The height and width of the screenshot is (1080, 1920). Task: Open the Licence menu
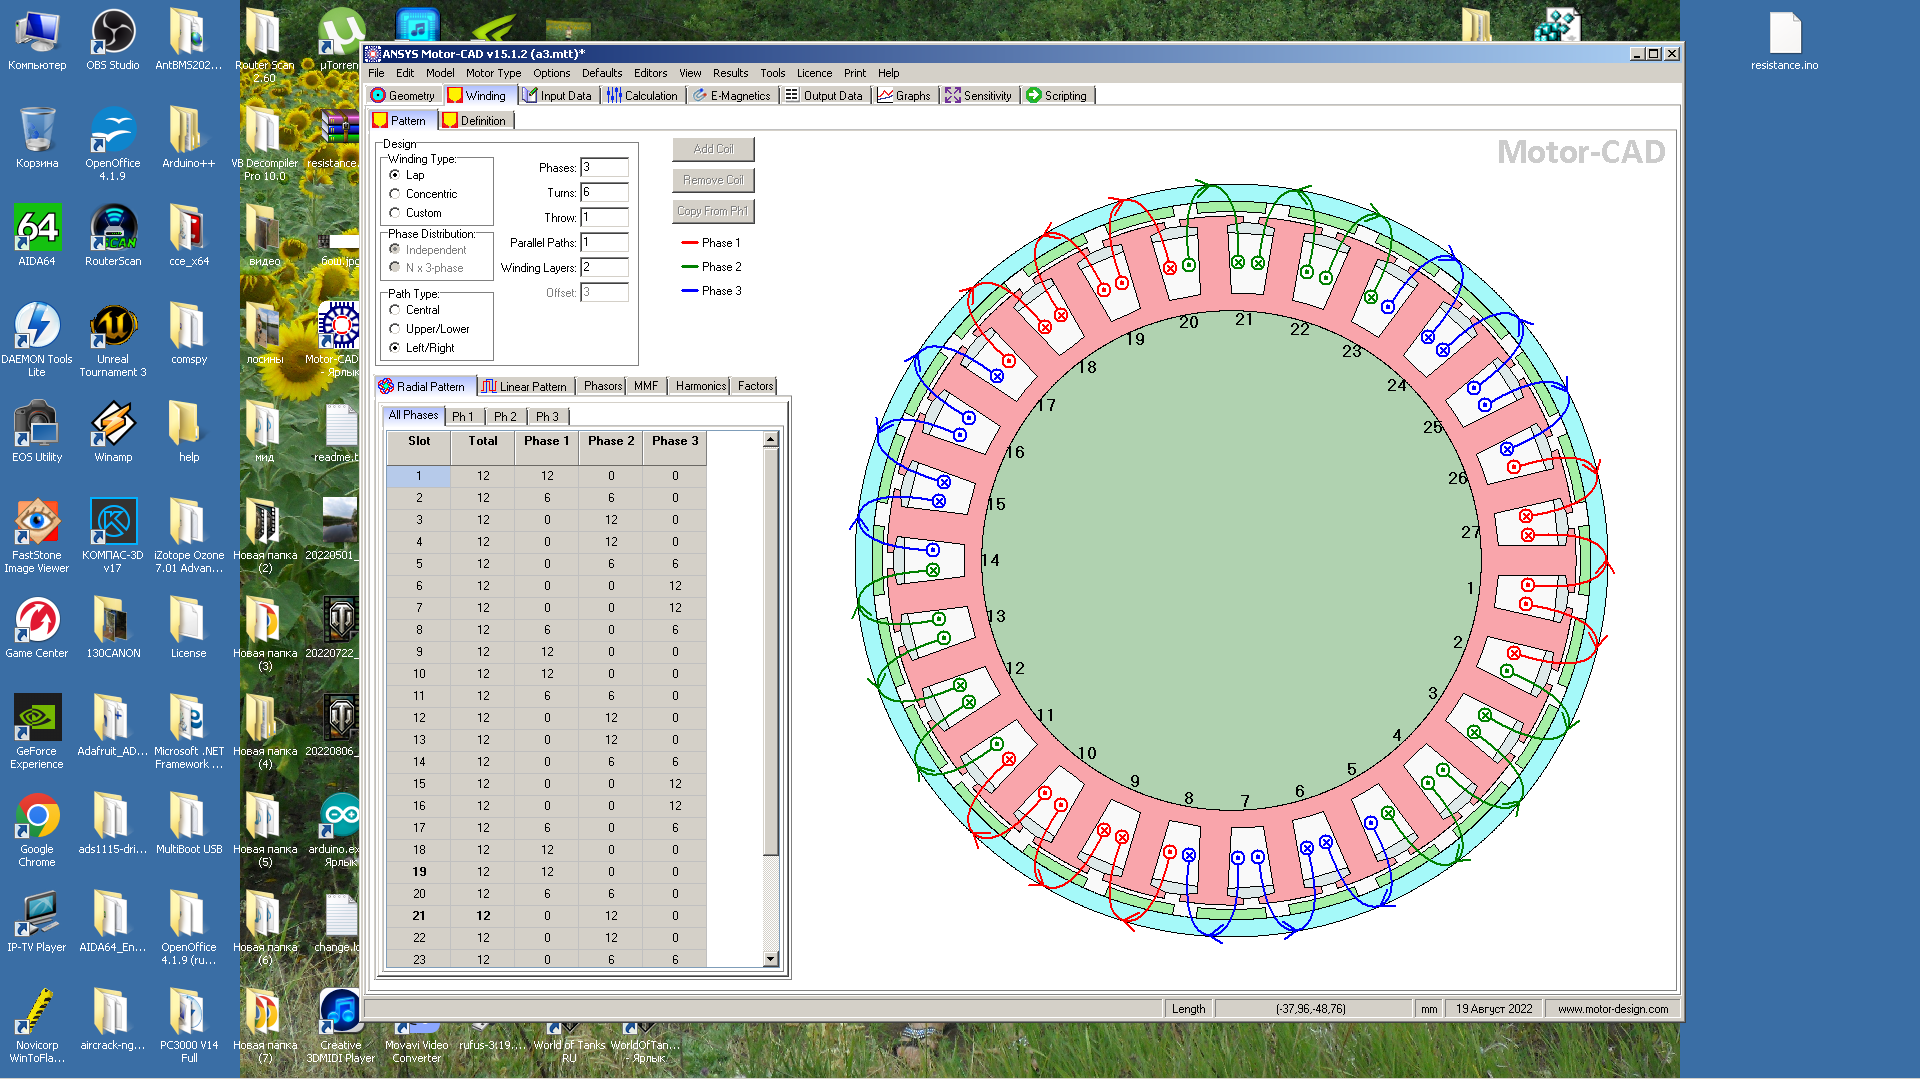814,73
